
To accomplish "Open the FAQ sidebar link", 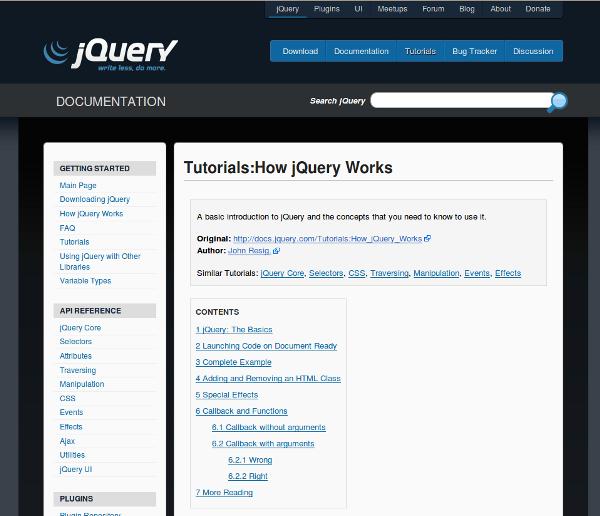I will click(67, 228).
